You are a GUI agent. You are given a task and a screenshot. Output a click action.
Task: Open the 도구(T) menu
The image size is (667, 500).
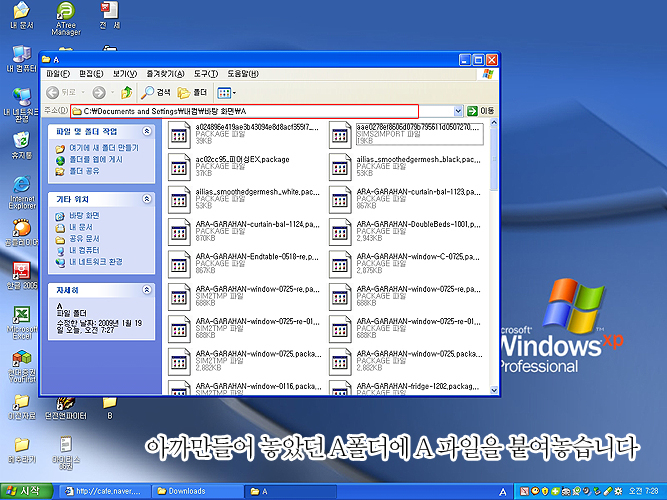[x=205, y=74]
